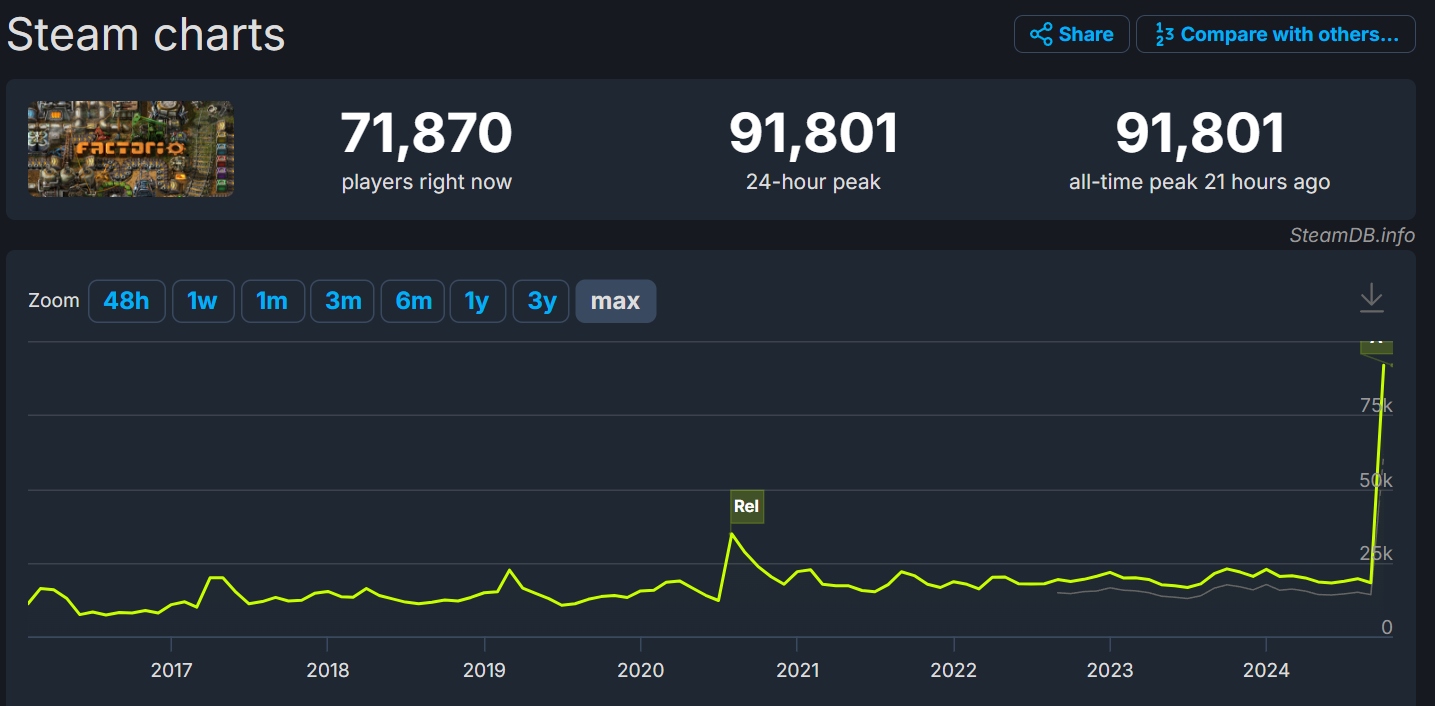Click the 2022 axis label
This screenshot has height=706, width=1435.
pyautogui.click(x=953, y=670)
